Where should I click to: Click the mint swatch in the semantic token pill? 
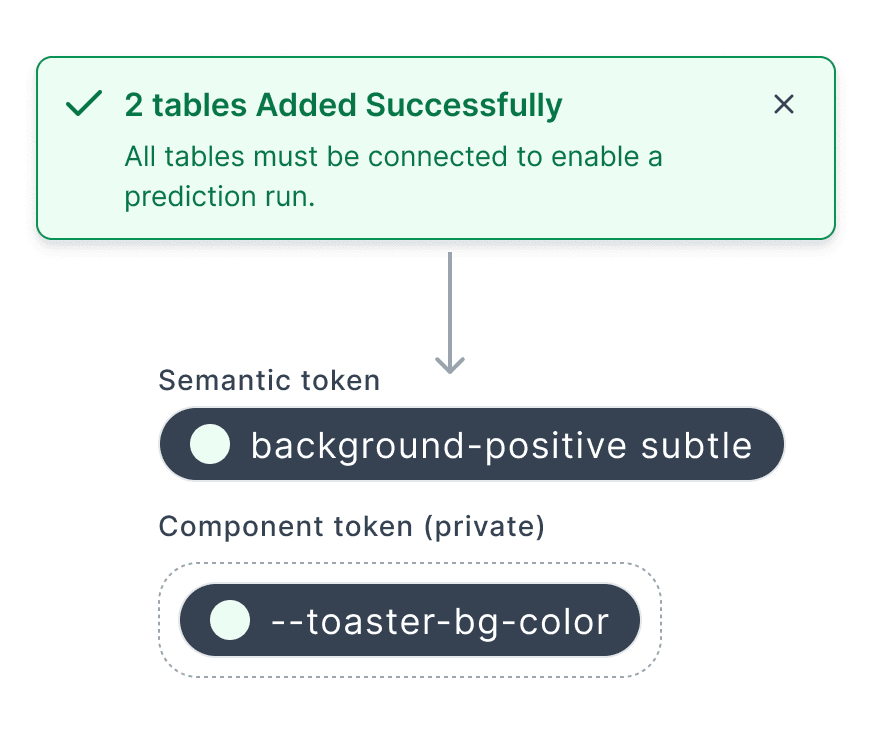[210, 444]
